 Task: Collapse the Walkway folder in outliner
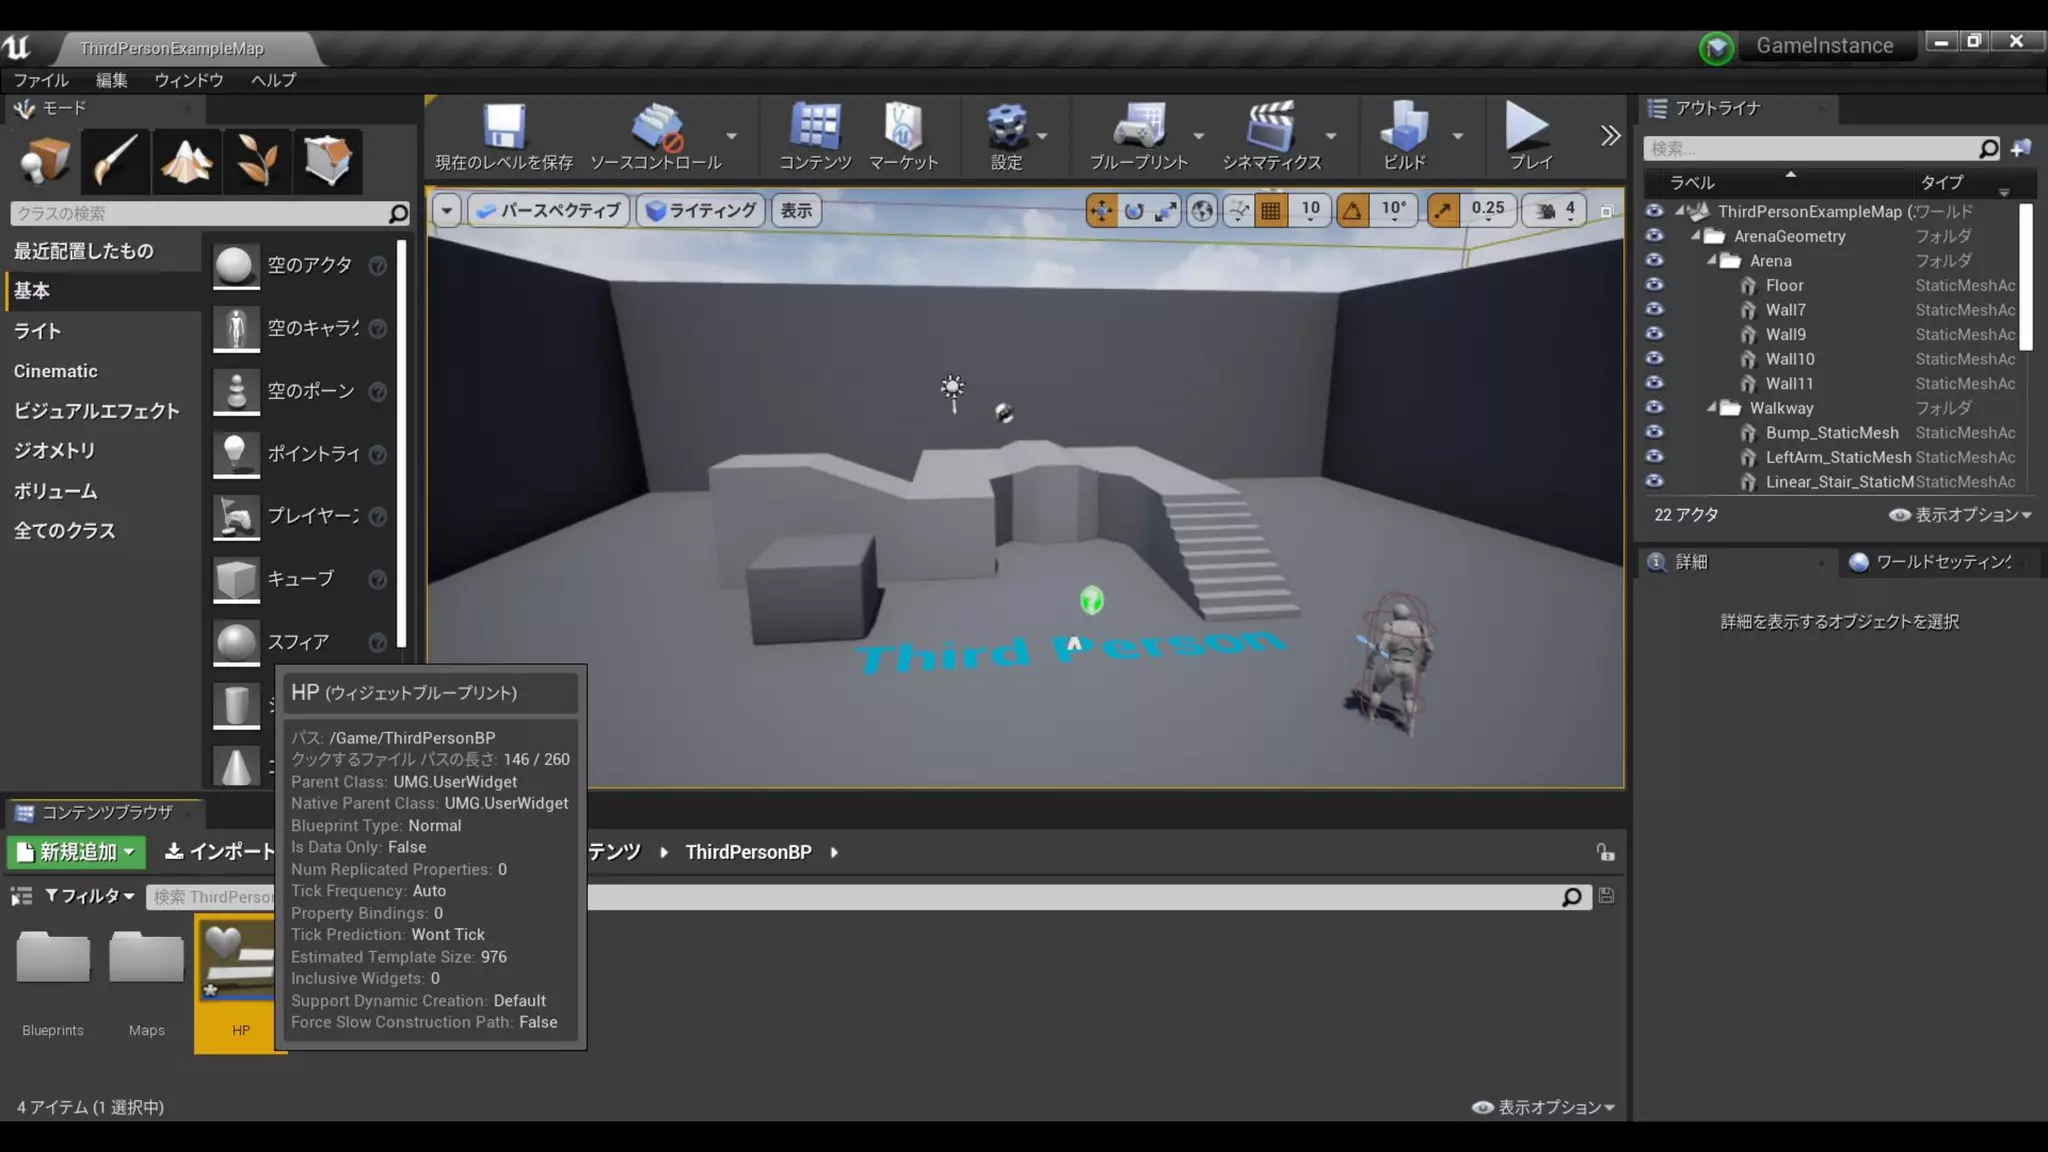(1712, 408)
